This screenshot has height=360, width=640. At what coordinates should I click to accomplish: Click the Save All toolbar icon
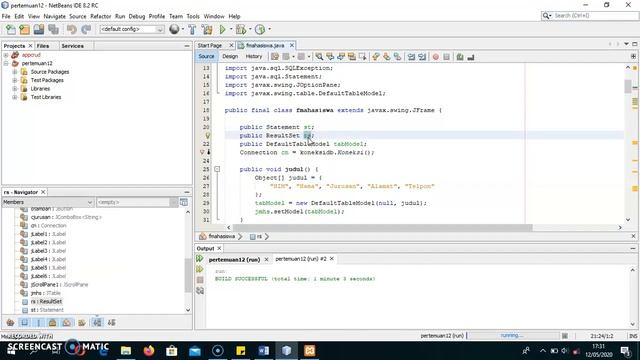(53, 29)
